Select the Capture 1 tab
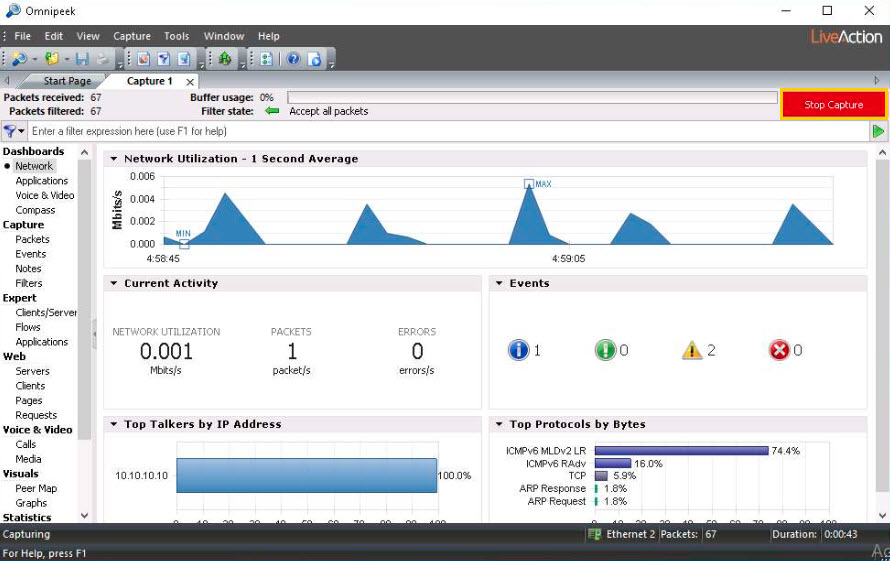The width and height of the screenshot is (890, 561). [x=150, y=81]
